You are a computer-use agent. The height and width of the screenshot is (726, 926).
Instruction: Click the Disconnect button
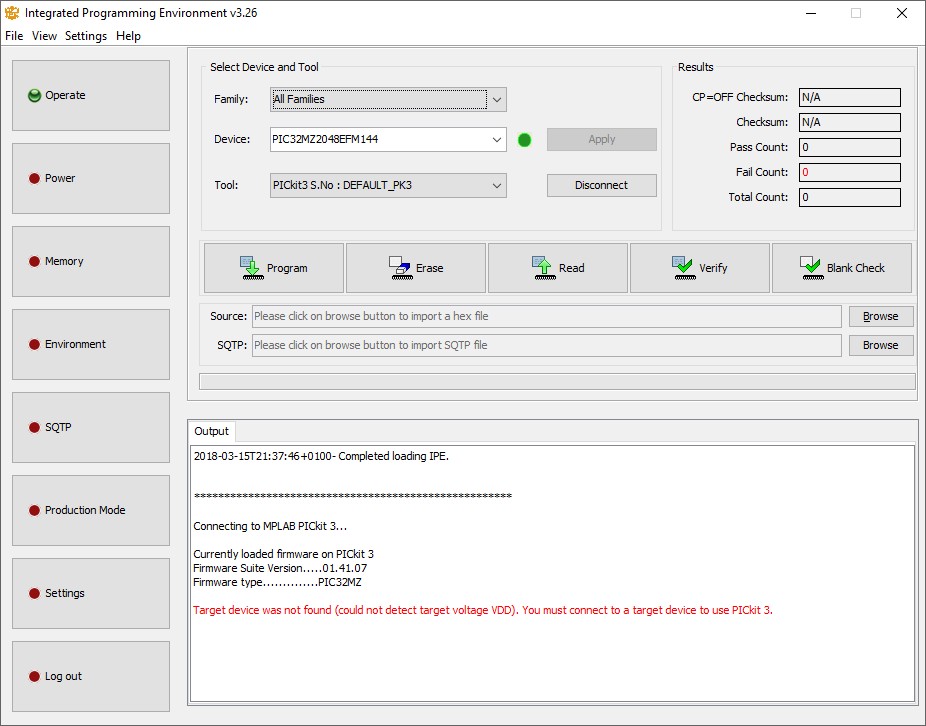601,185
